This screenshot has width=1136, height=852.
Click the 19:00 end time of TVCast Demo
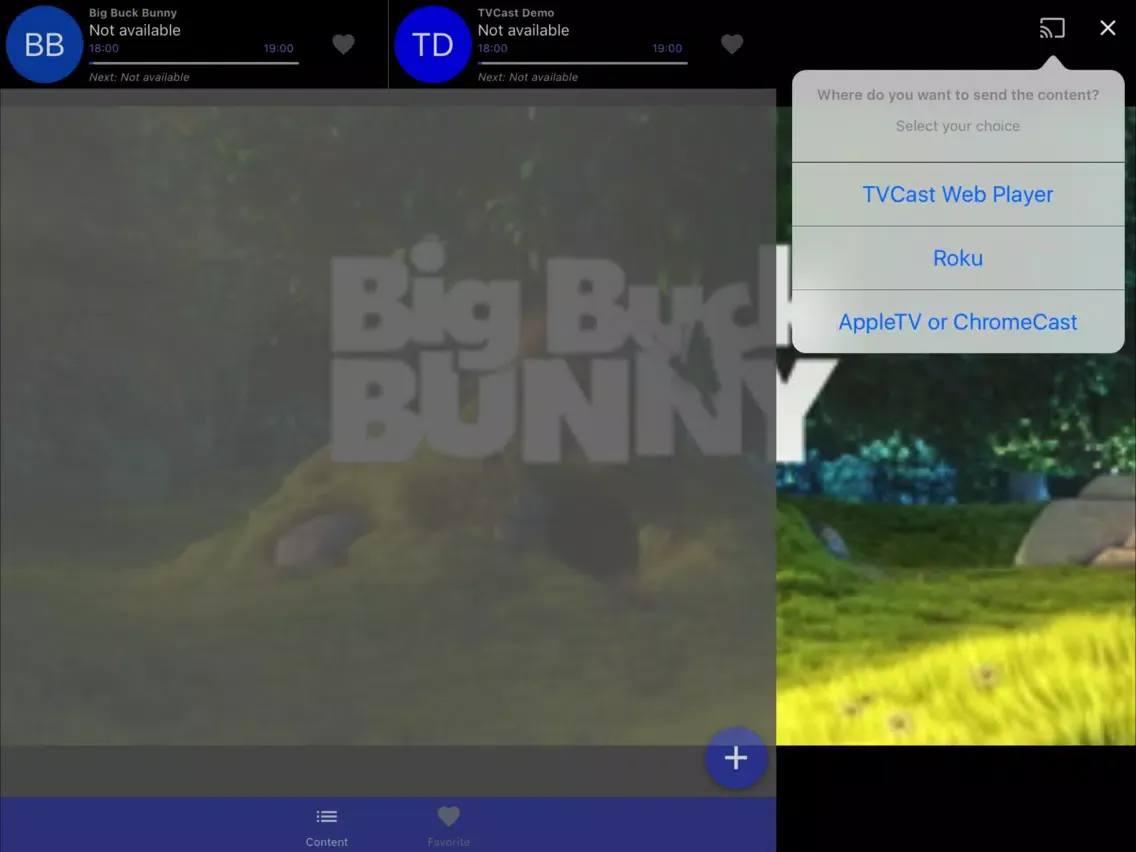[x=667, y=49]
